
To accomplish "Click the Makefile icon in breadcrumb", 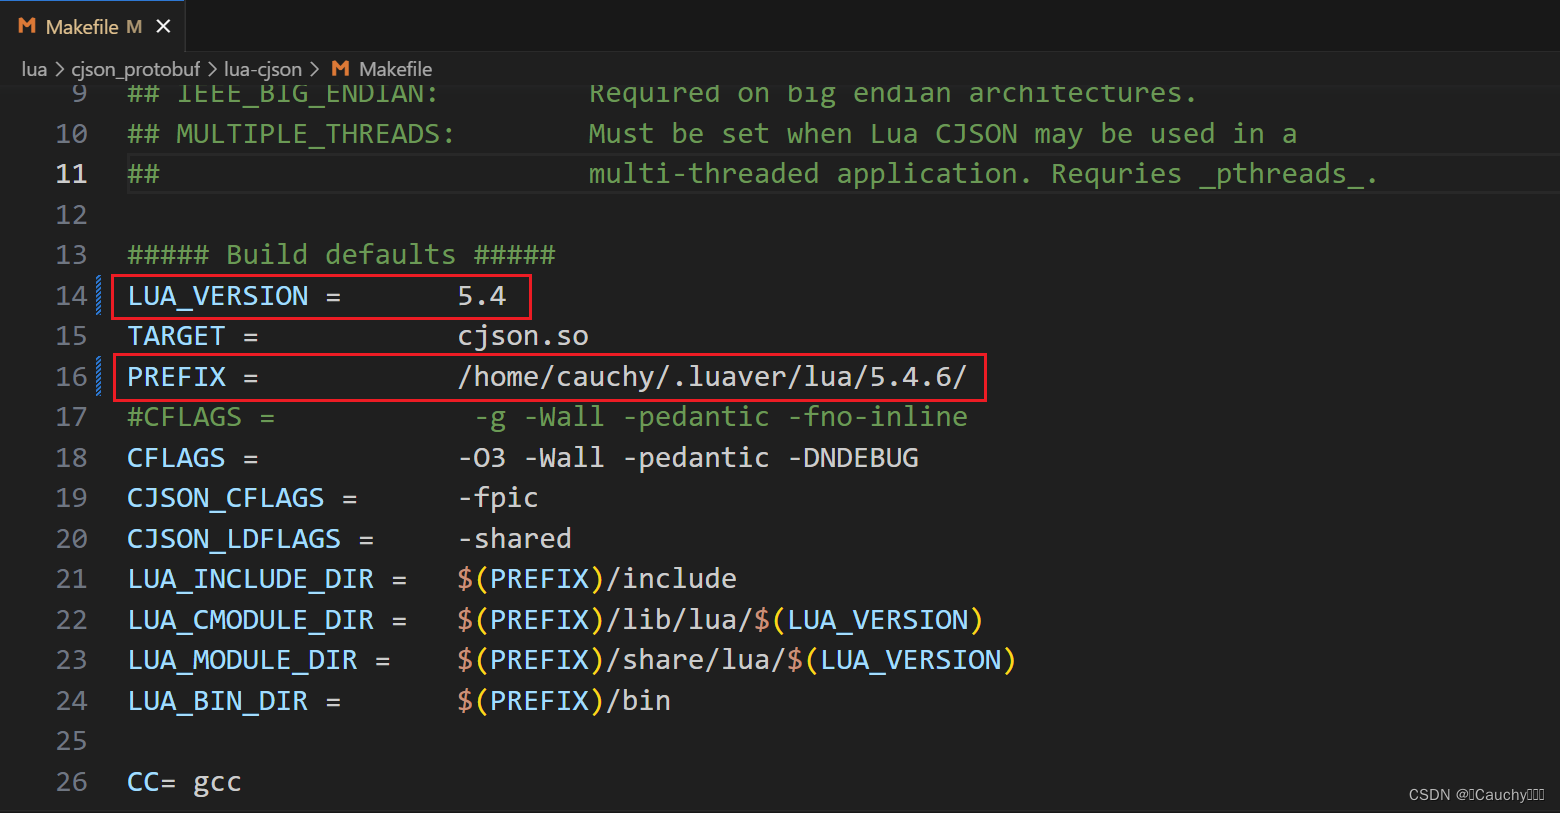I will [340, 68].
